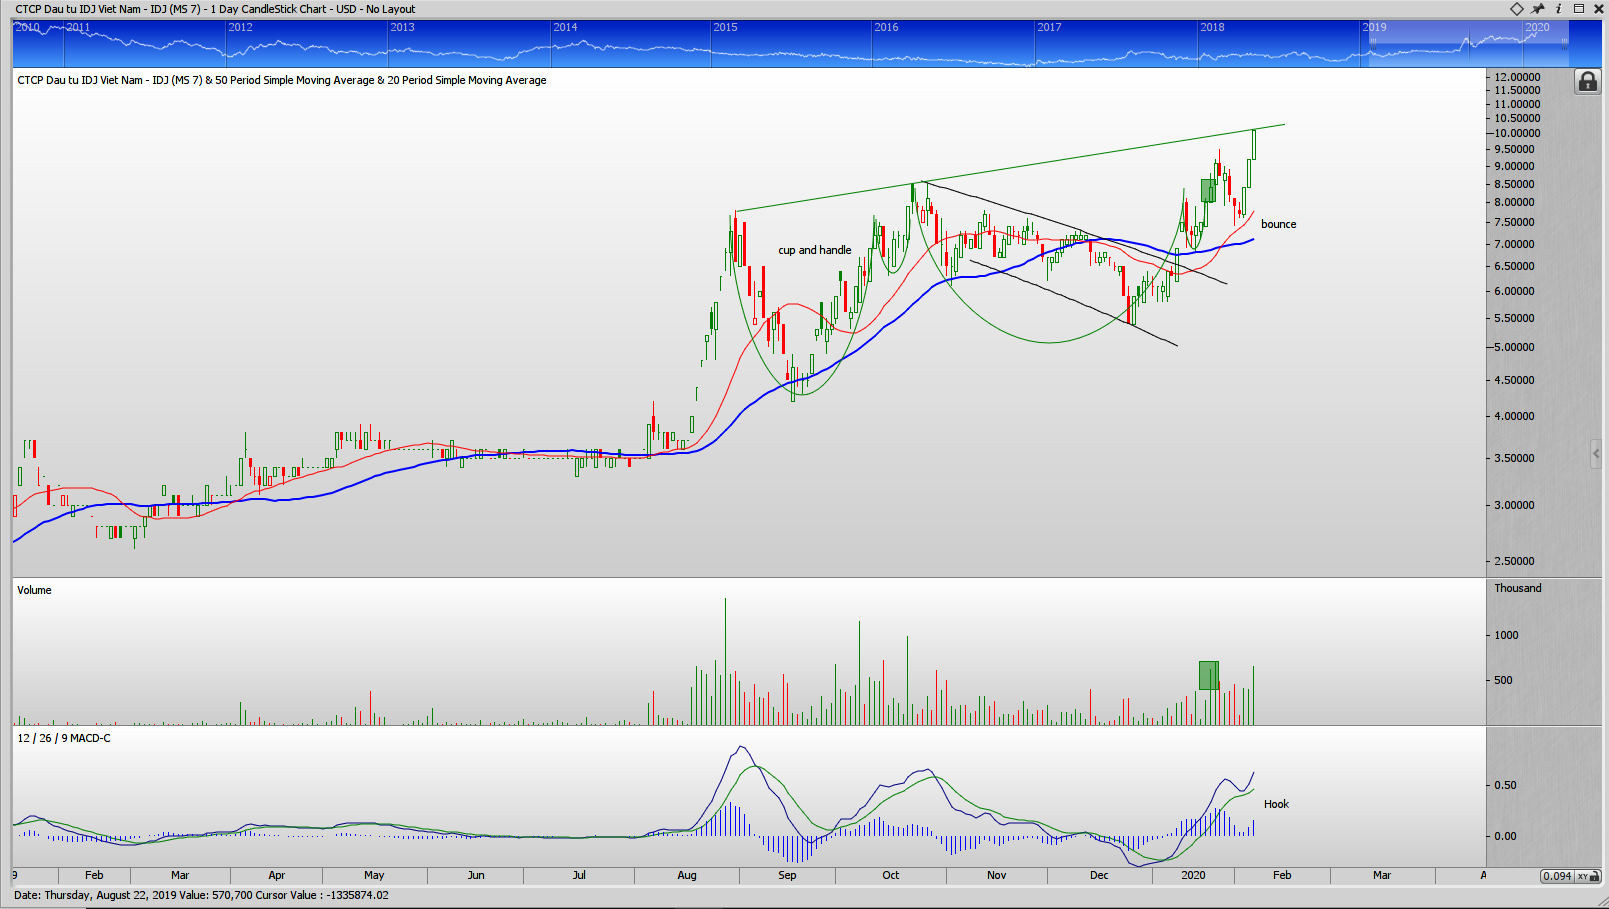Screen dimensions: 1609x909
Task: Pin the chart window with the pushpin
Action: [1538, 9]
